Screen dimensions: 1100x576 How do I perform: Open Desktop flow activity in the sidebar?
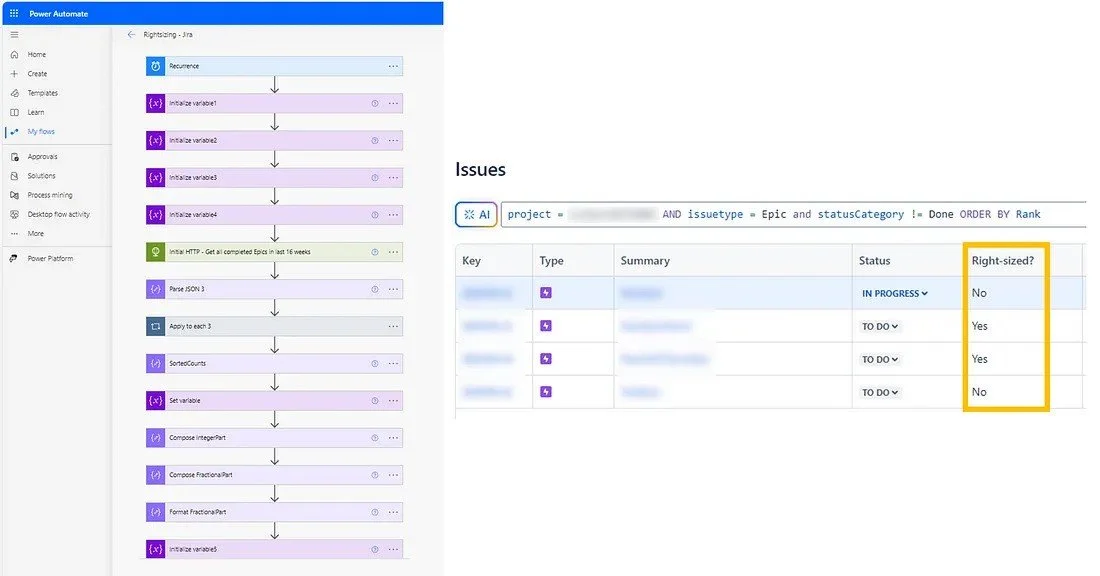click(x=58, y=214)
